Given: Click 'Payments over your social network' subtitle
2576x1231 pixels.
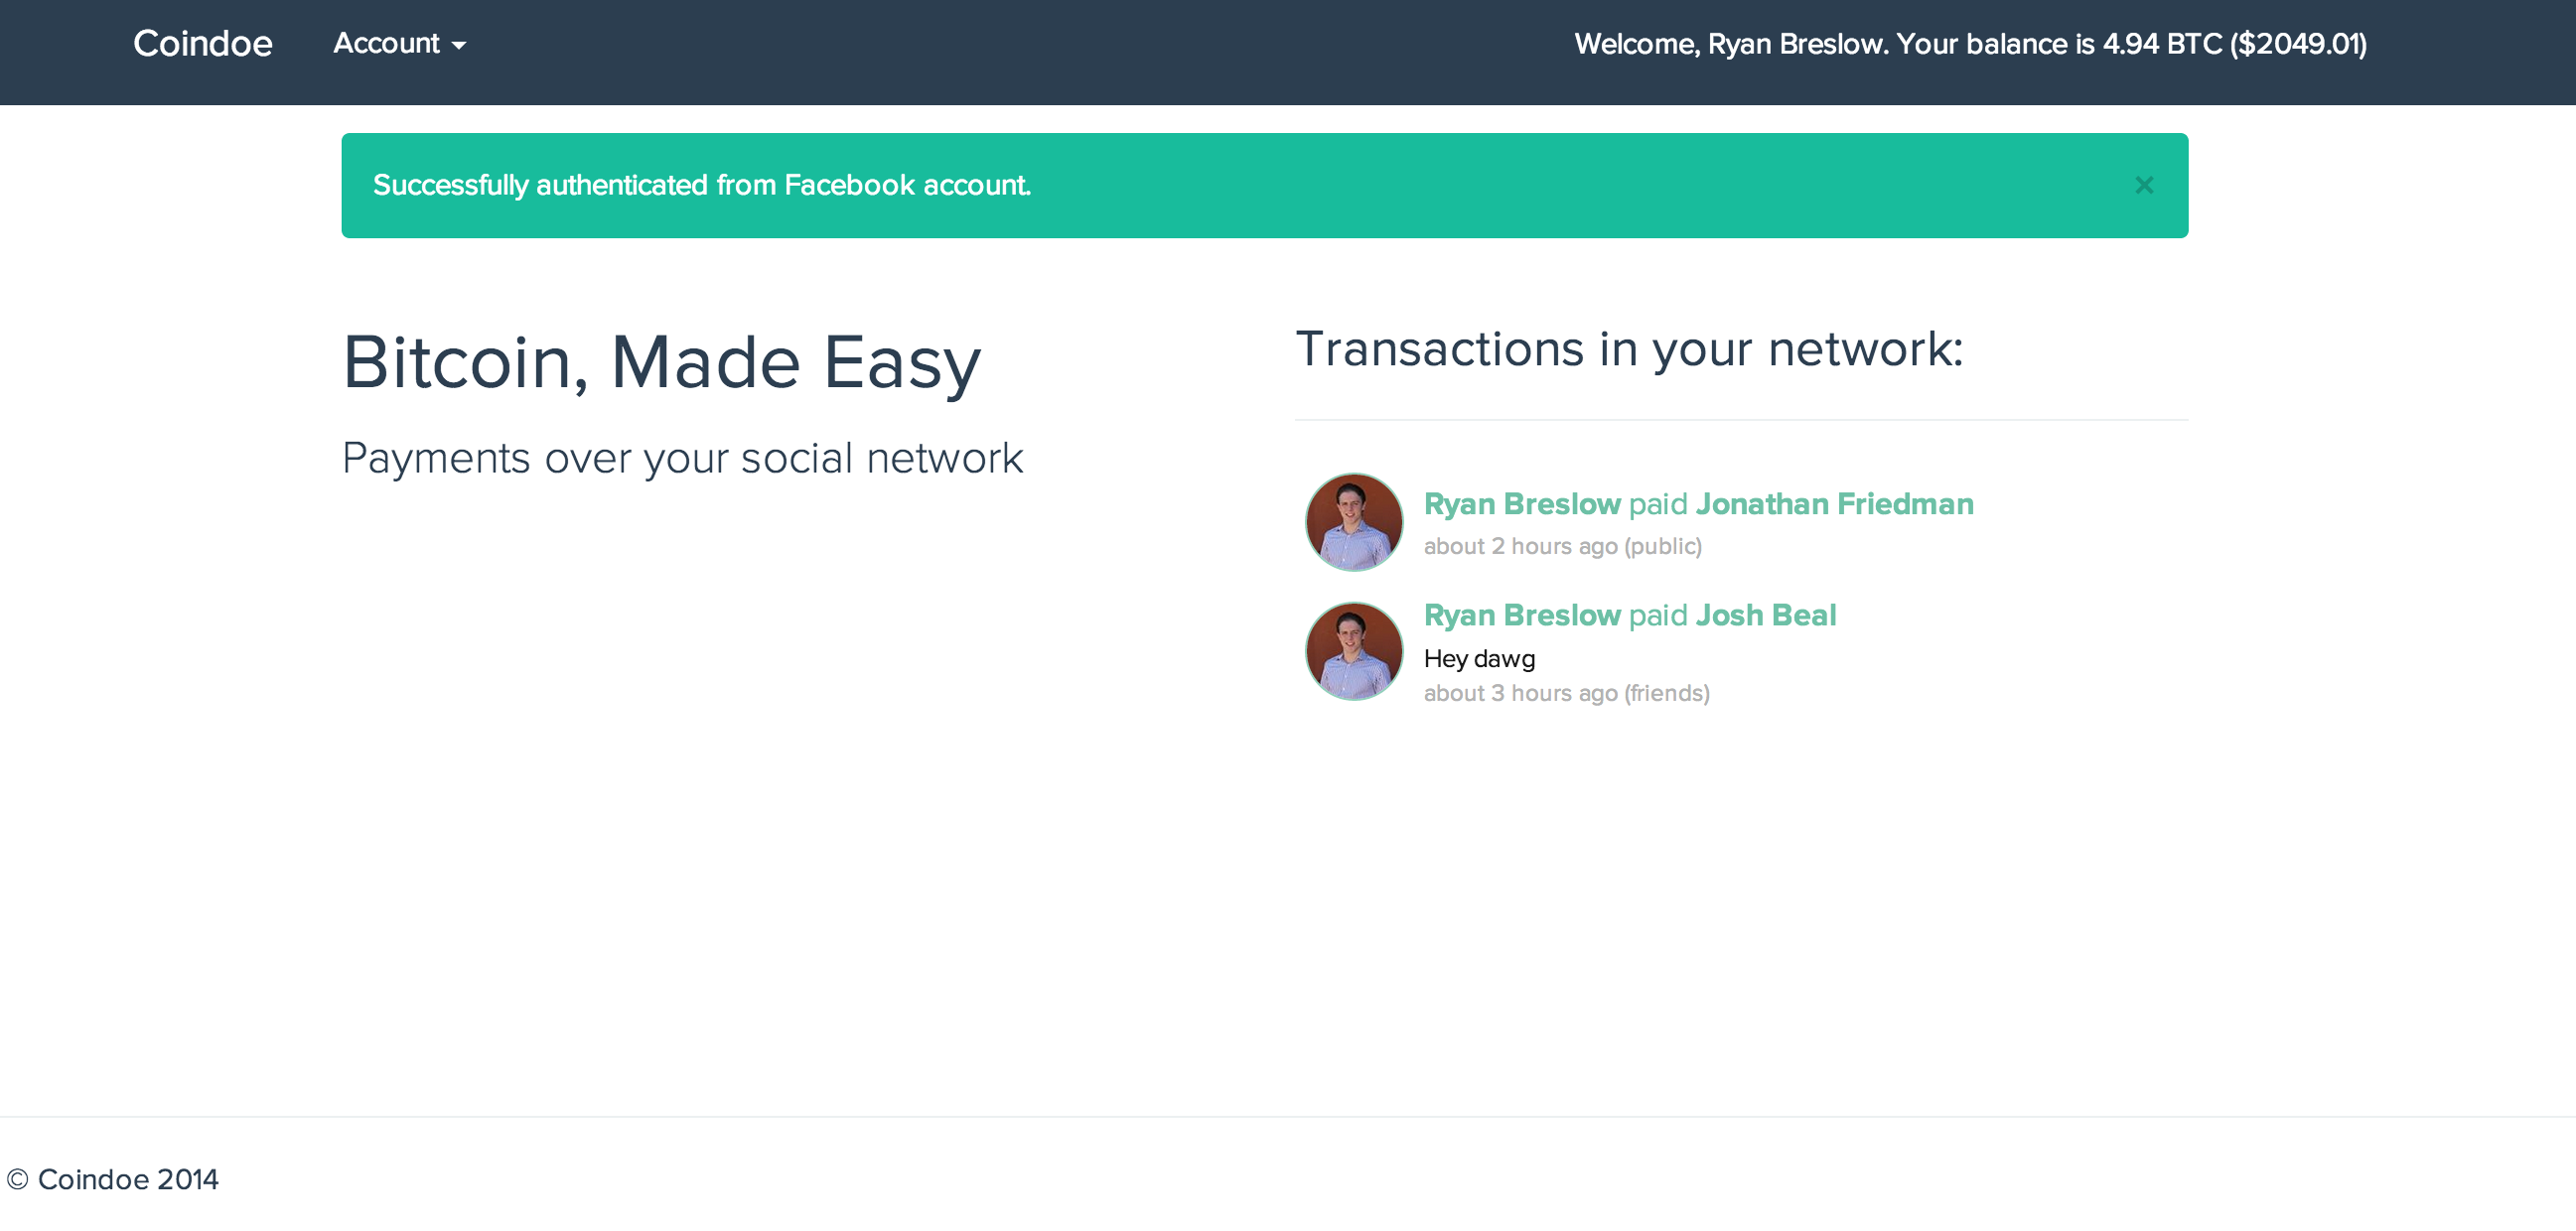Looking at the screenshot, I should (x=682, y=458).
